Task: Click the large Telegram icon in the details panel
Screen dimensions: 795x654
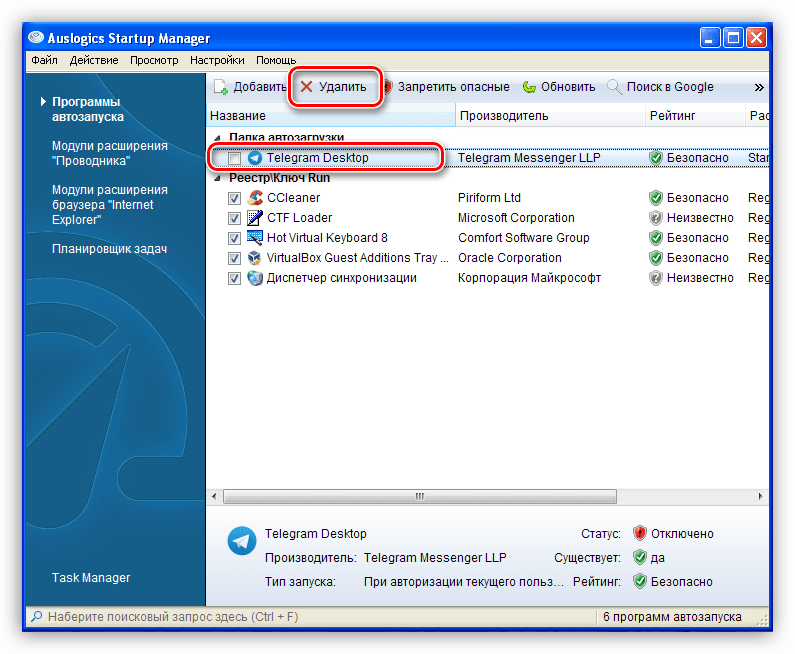Action: click(x=242, y=541)
